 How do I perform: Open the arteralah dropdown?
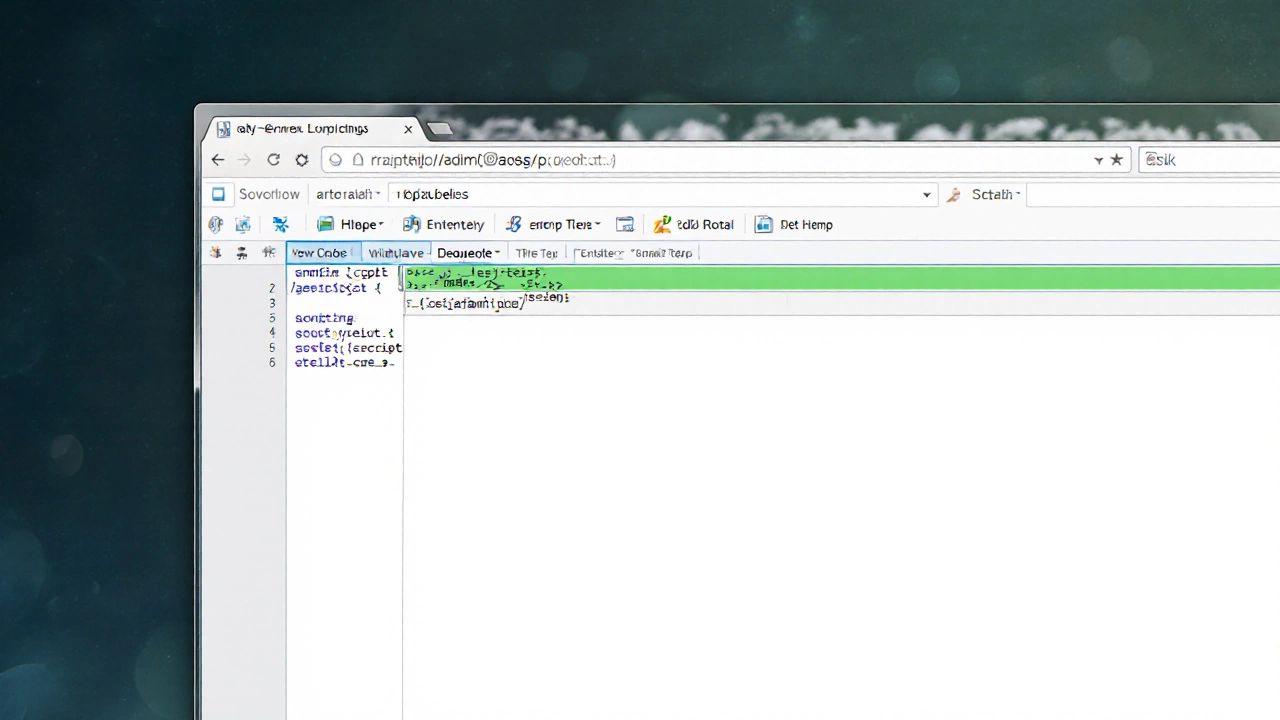(x=348, y=195)
